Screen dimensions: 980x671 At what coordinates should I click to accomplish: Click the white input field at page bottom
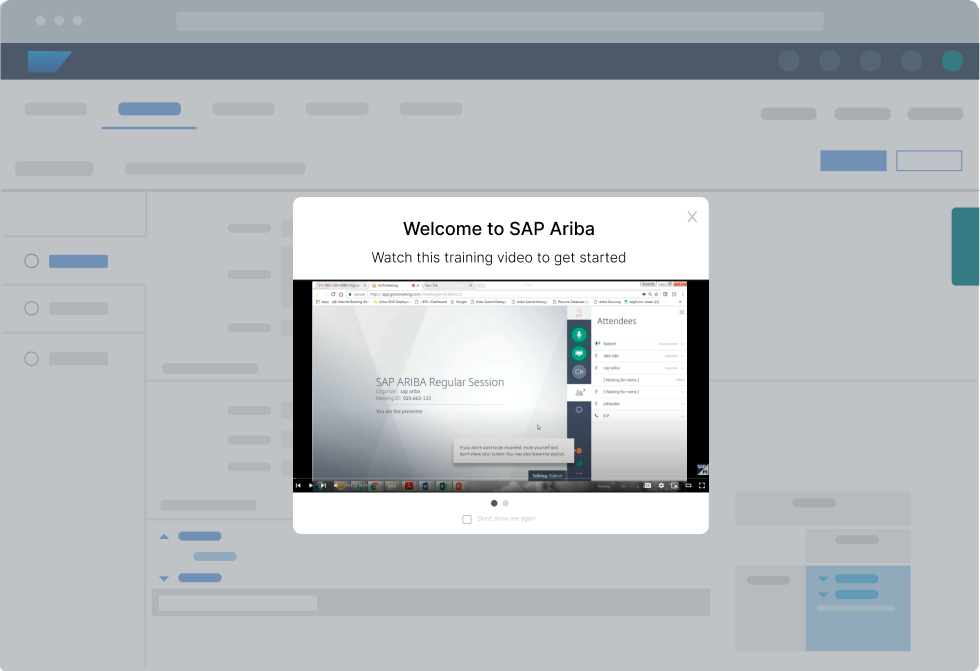coord(238,603)
